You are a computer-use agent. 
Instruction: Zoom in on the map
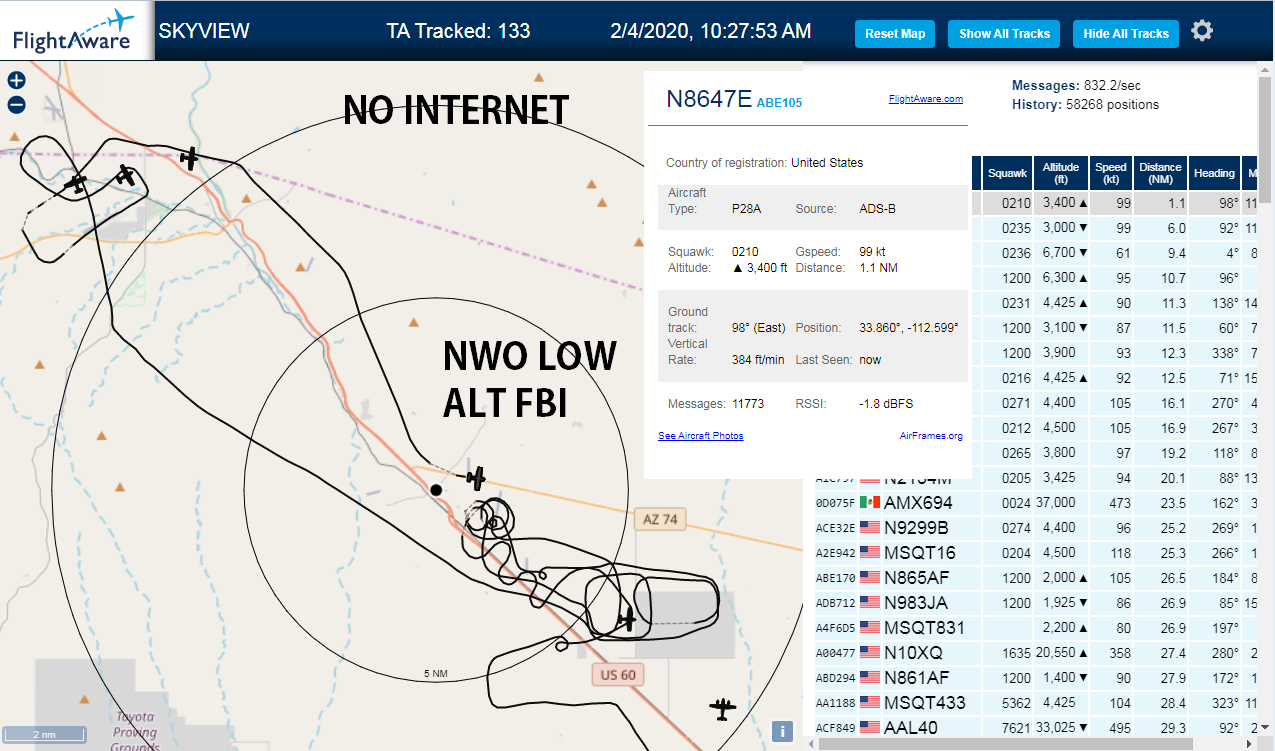click(16, 81)
